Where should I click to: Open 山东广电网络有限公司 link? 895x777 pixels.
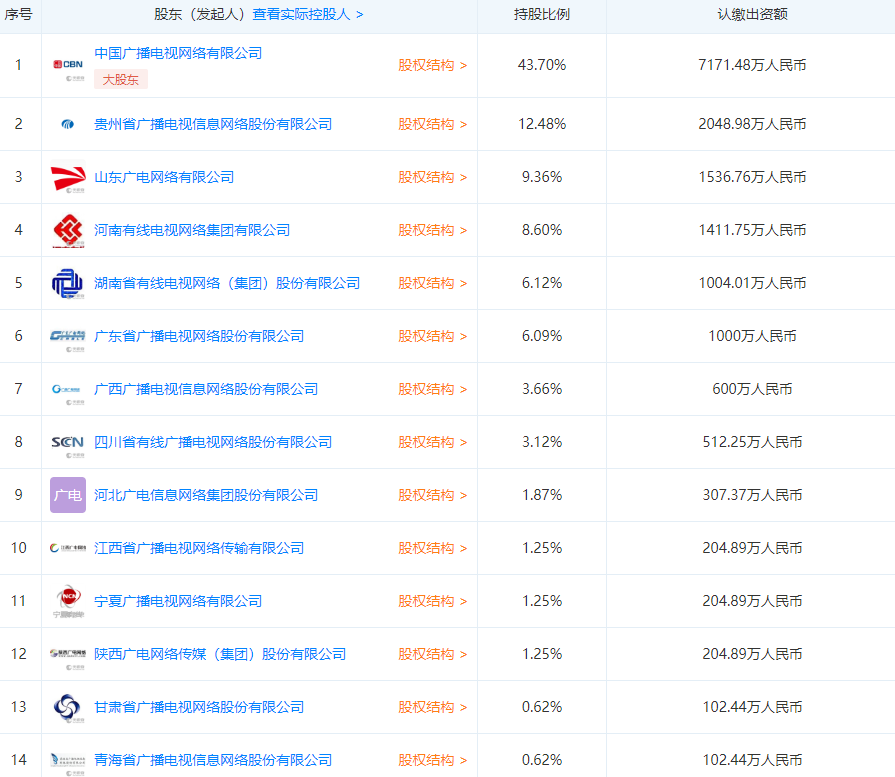[x=164, y=177]
